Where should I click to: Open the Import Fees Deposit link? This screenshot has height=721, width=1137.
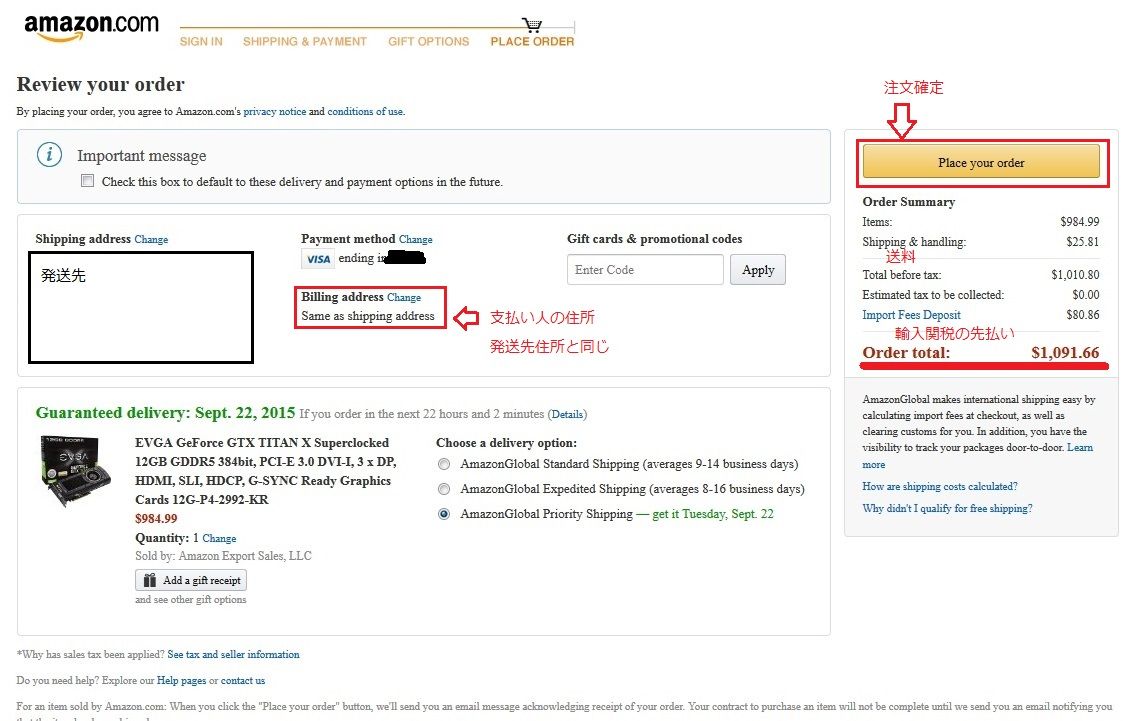911,315
